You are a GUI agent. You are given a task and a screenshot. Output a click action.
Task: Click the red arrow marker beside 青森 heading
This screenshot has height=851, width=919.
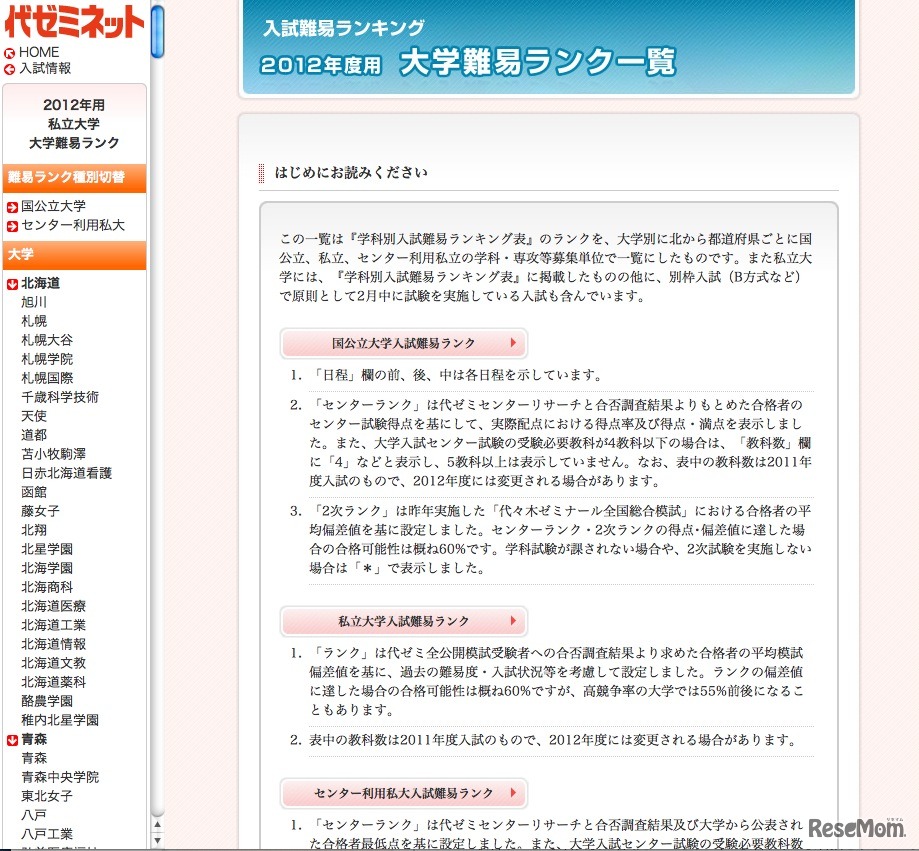point(13,738)
